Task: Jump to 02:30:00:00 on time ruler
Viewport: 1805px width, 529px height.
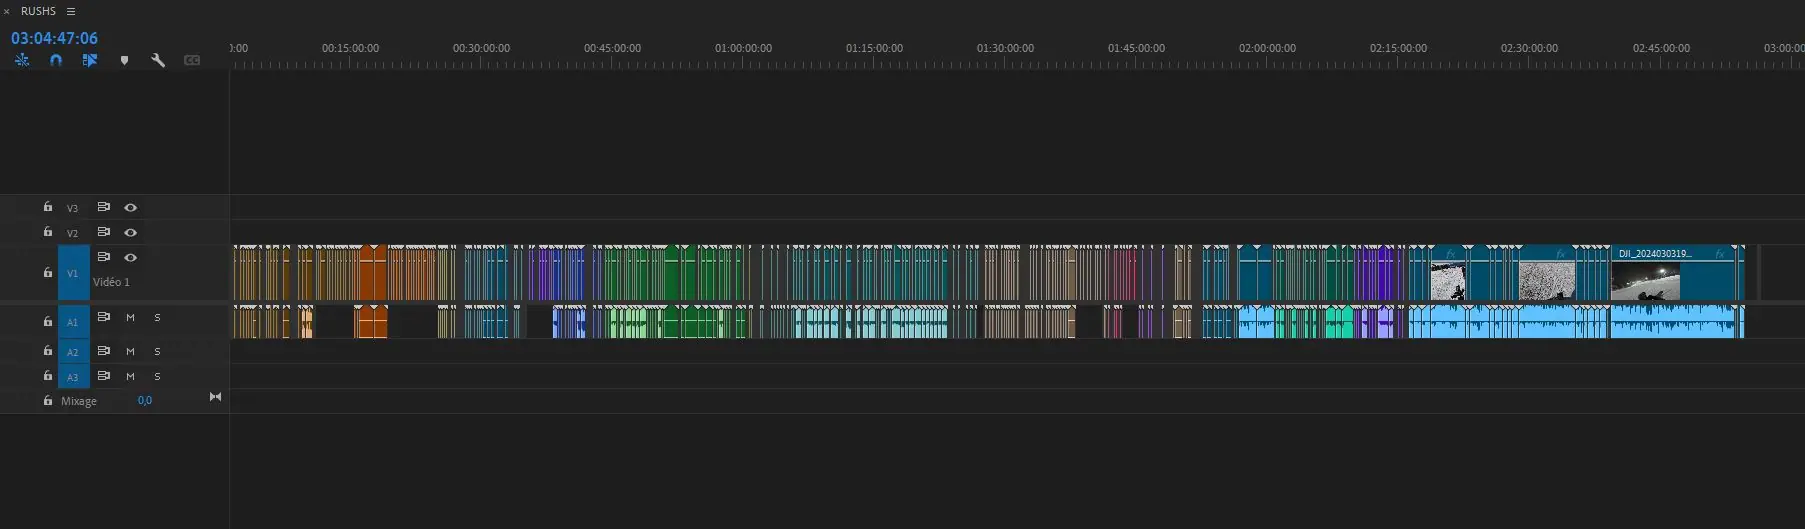Action: click(1529, 48)
